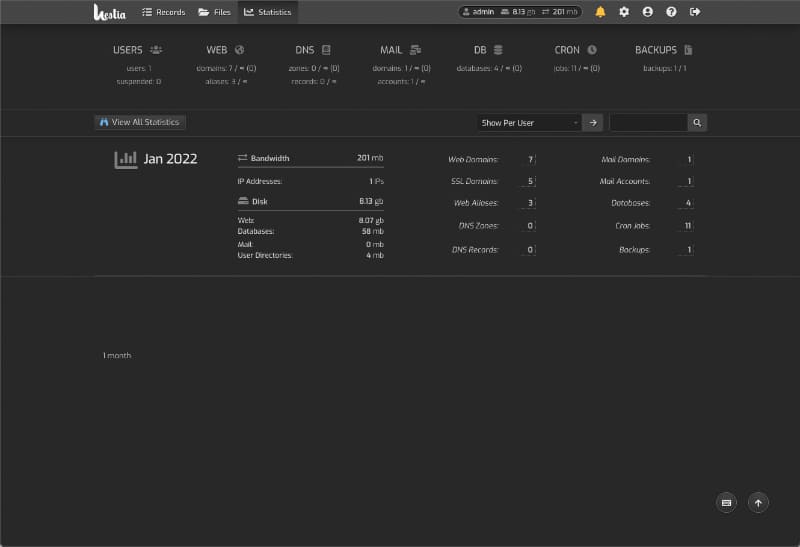Click the logout icon
The height and width of the screenshot is (547, 800).
pyautogui.click(x=695, y=12)
